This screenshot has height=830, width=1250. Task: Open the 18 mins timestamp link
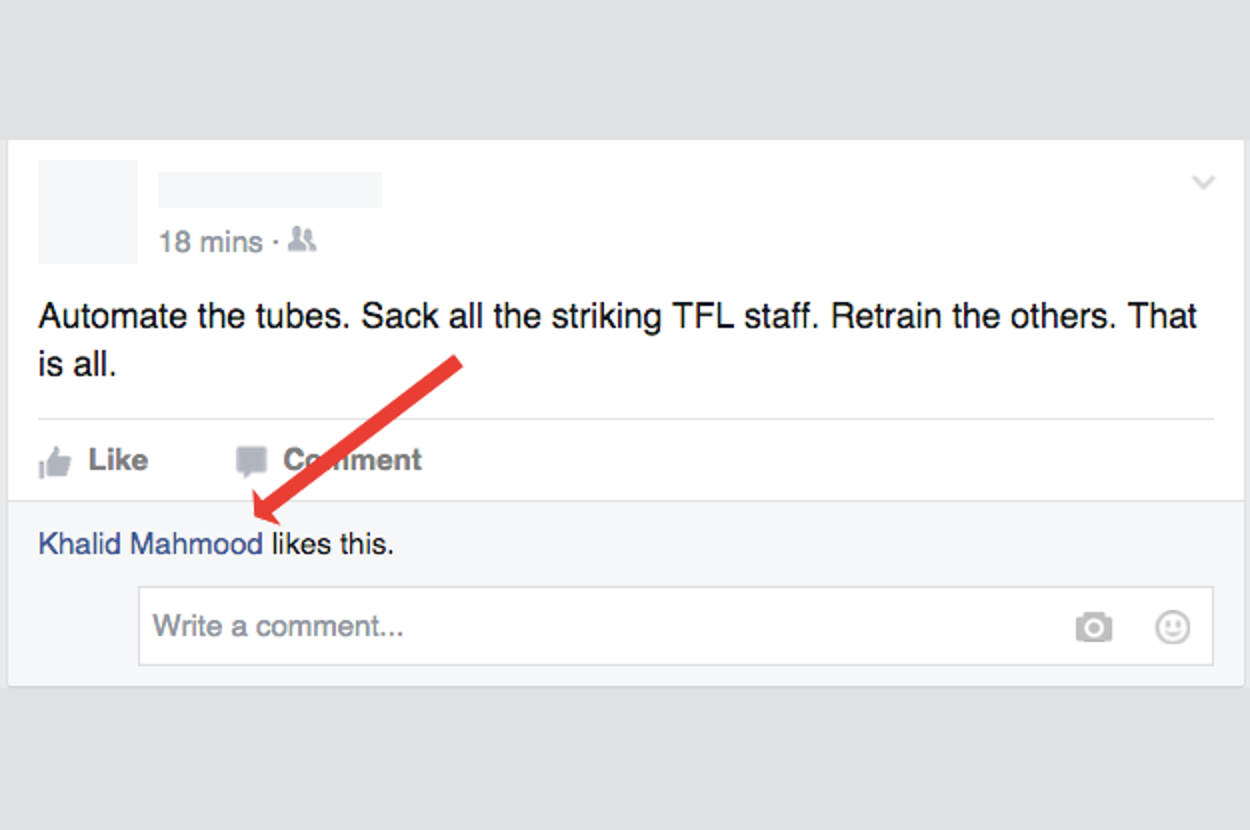pyautogui.click(x=210, y=242)
